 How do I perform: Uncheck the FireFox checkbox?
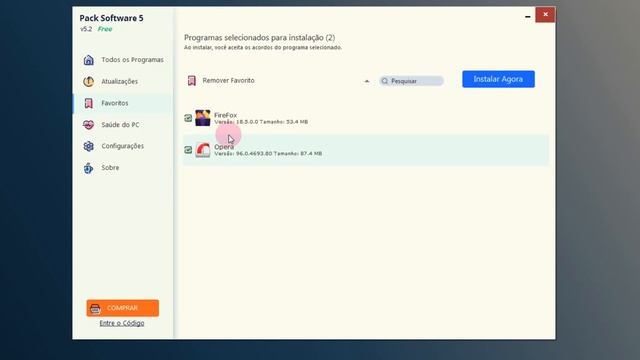click(x=188, y=118)
